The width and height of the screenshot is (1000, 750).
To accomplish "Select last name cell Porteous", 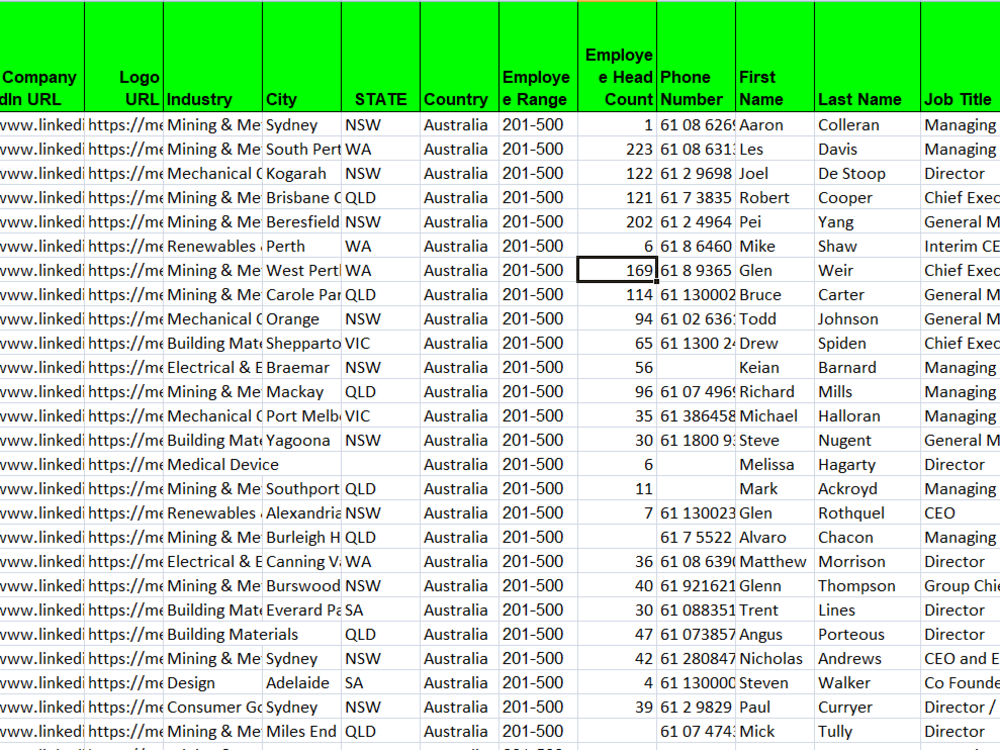I will [x=867, y=634].
